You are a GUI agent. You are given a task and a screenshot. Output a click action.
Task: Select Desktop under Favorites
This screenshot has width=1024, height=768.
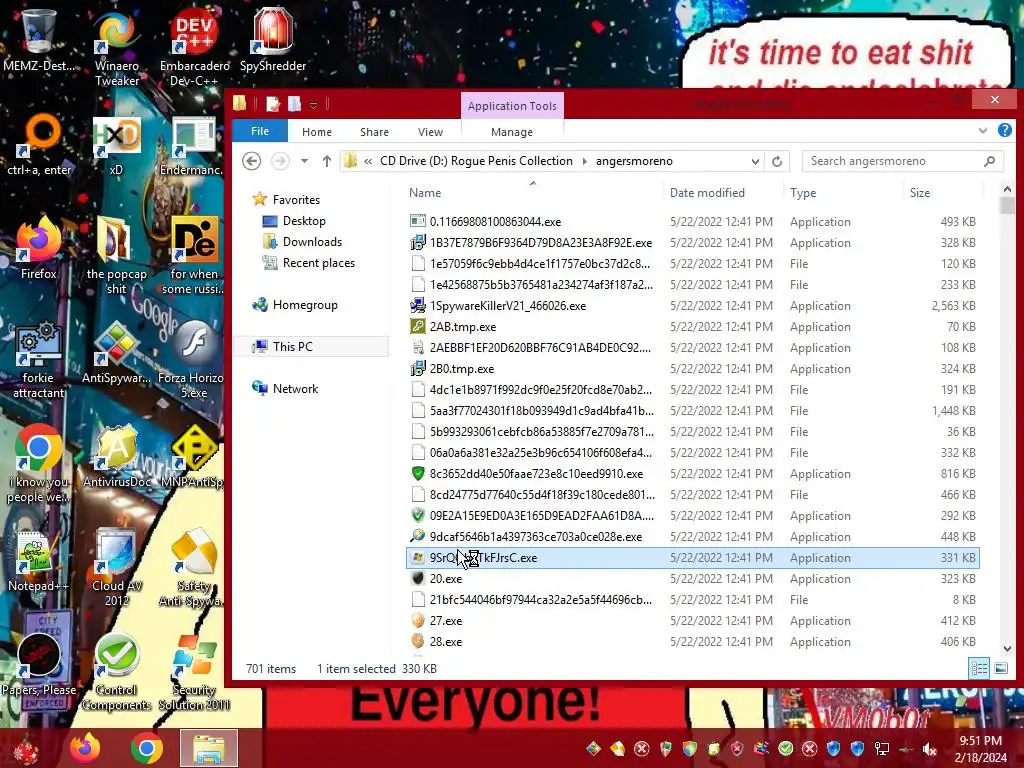(304, 221)
